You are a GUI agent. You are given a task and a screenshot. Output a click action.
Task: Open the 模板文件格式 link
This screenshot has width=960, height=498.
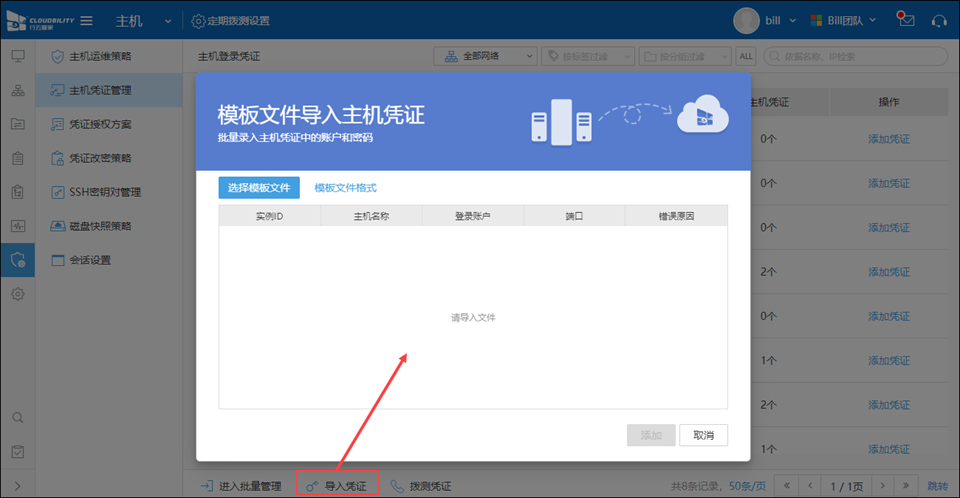[x=345, y=187]
